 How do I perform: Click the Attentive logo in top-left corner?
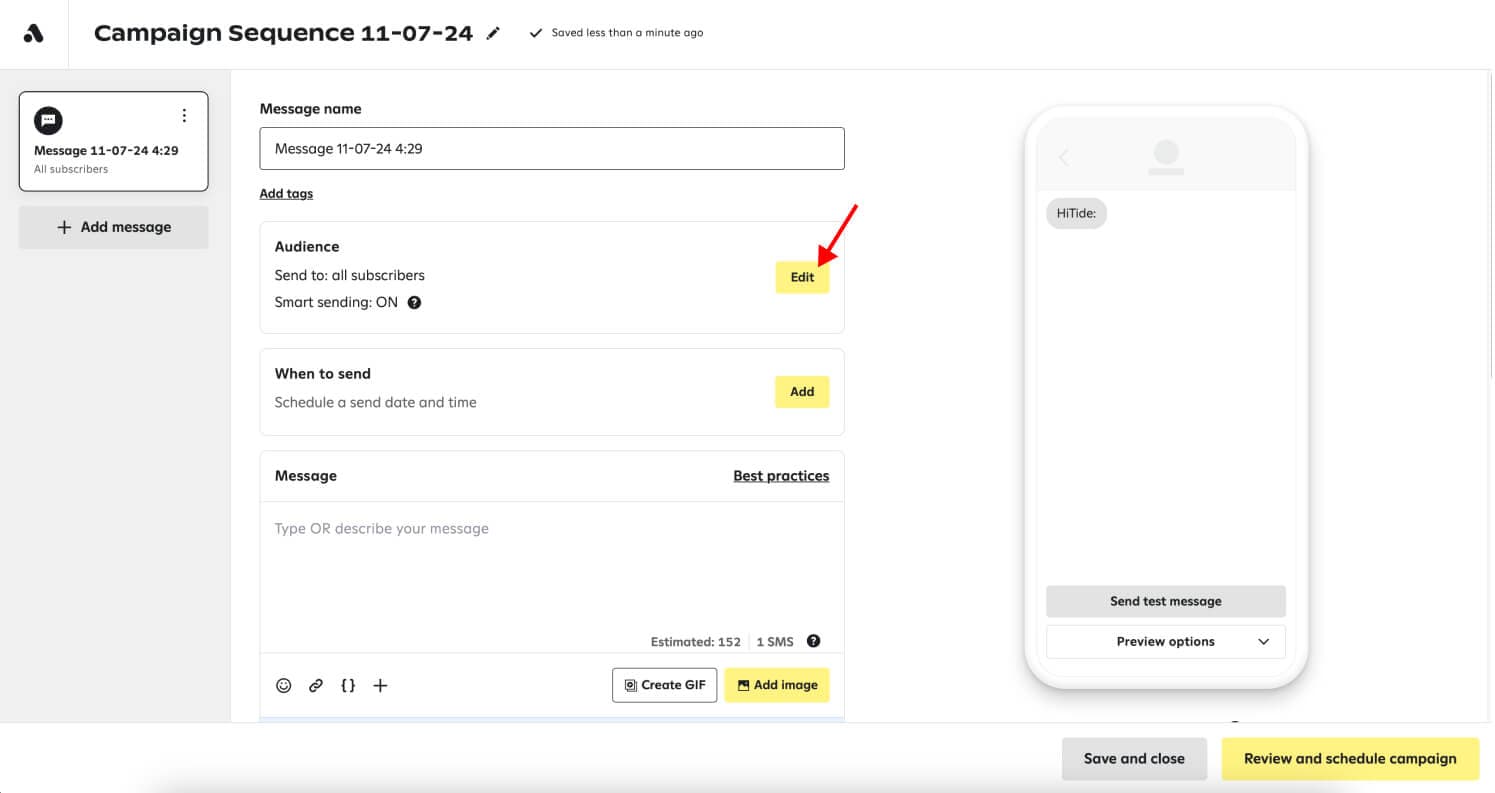(x=34, y=33)
